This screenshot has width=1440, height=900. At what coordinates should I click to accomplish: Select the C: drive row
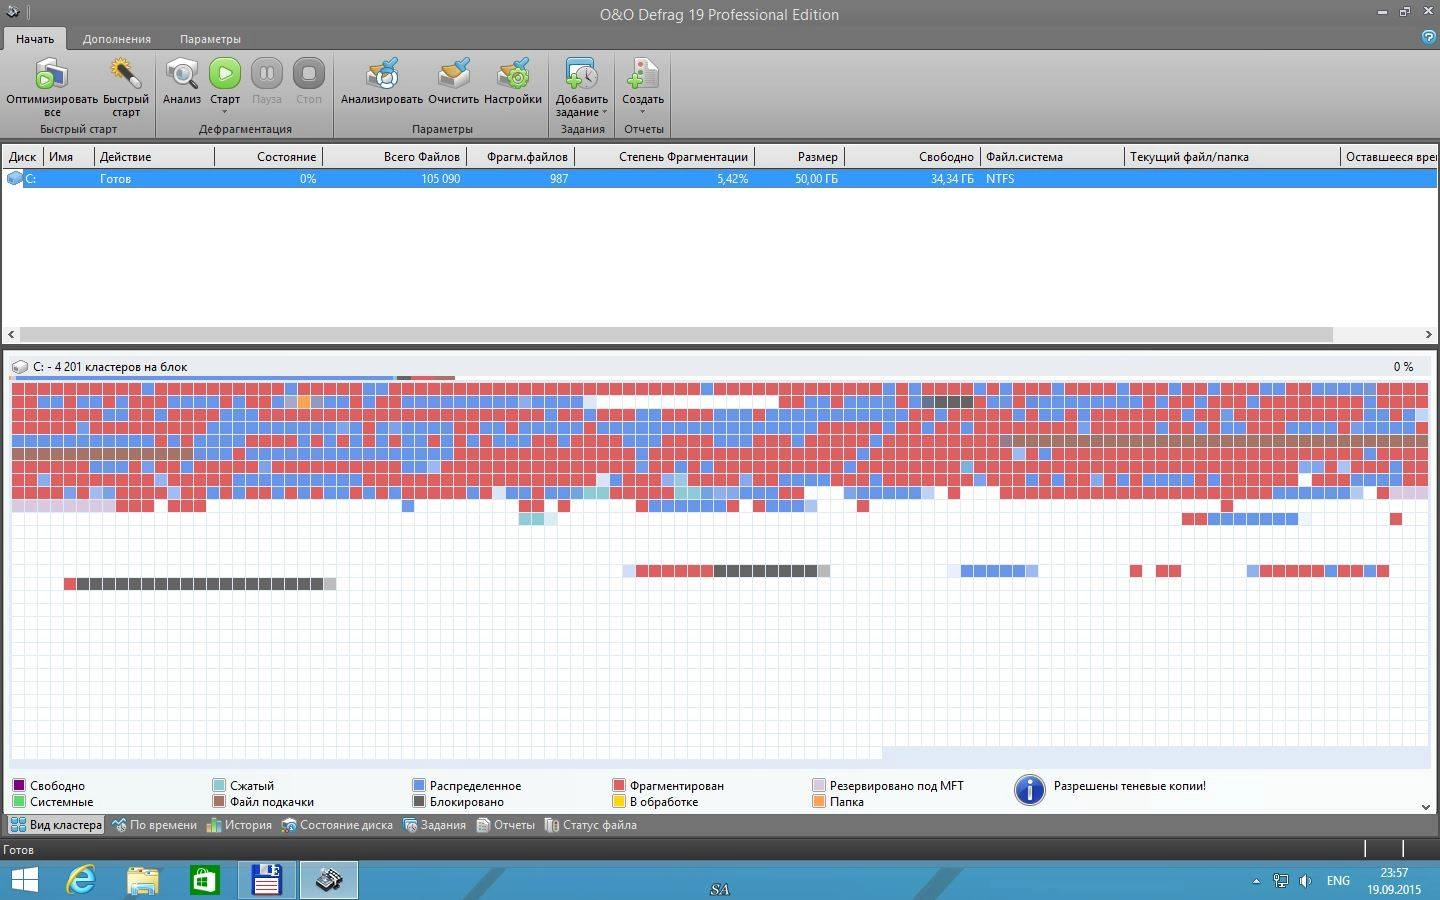[720, 179]
